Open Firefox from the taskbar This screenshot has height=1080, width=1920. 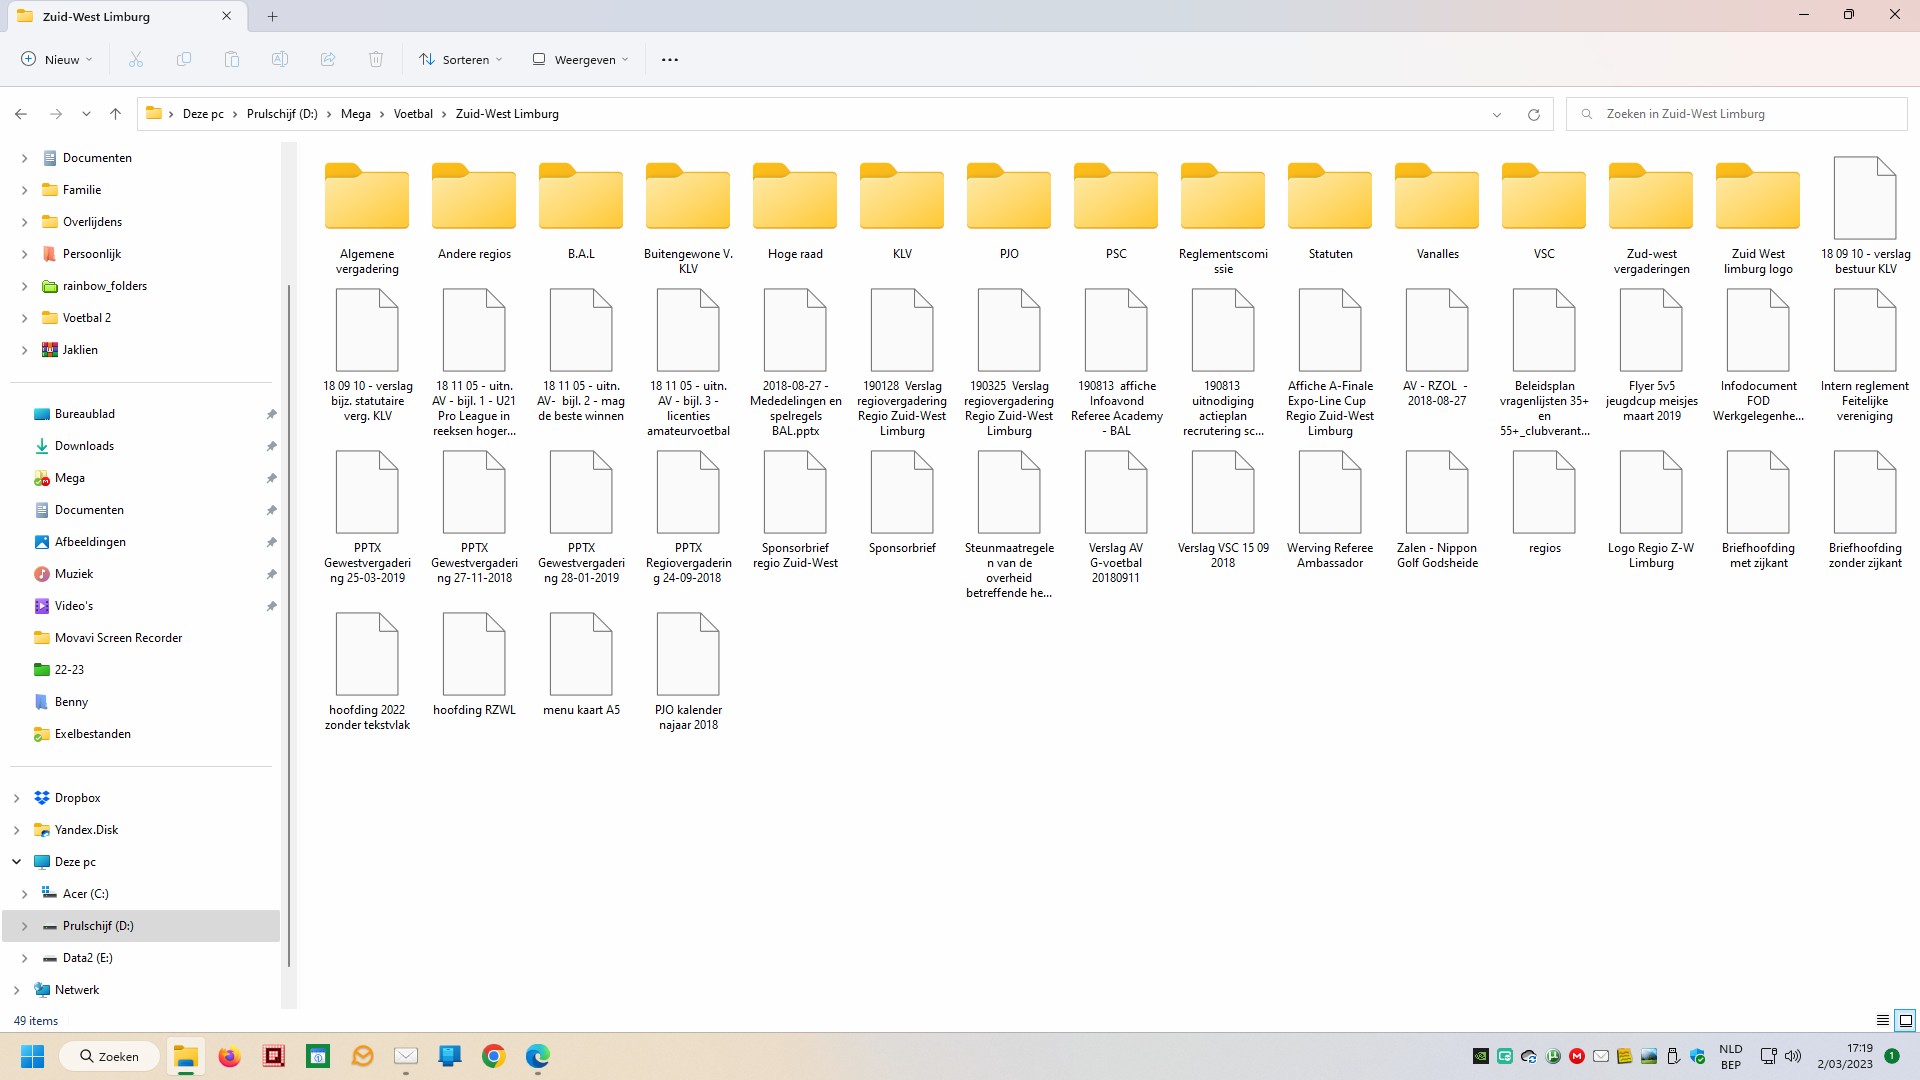pos(229,1056)
